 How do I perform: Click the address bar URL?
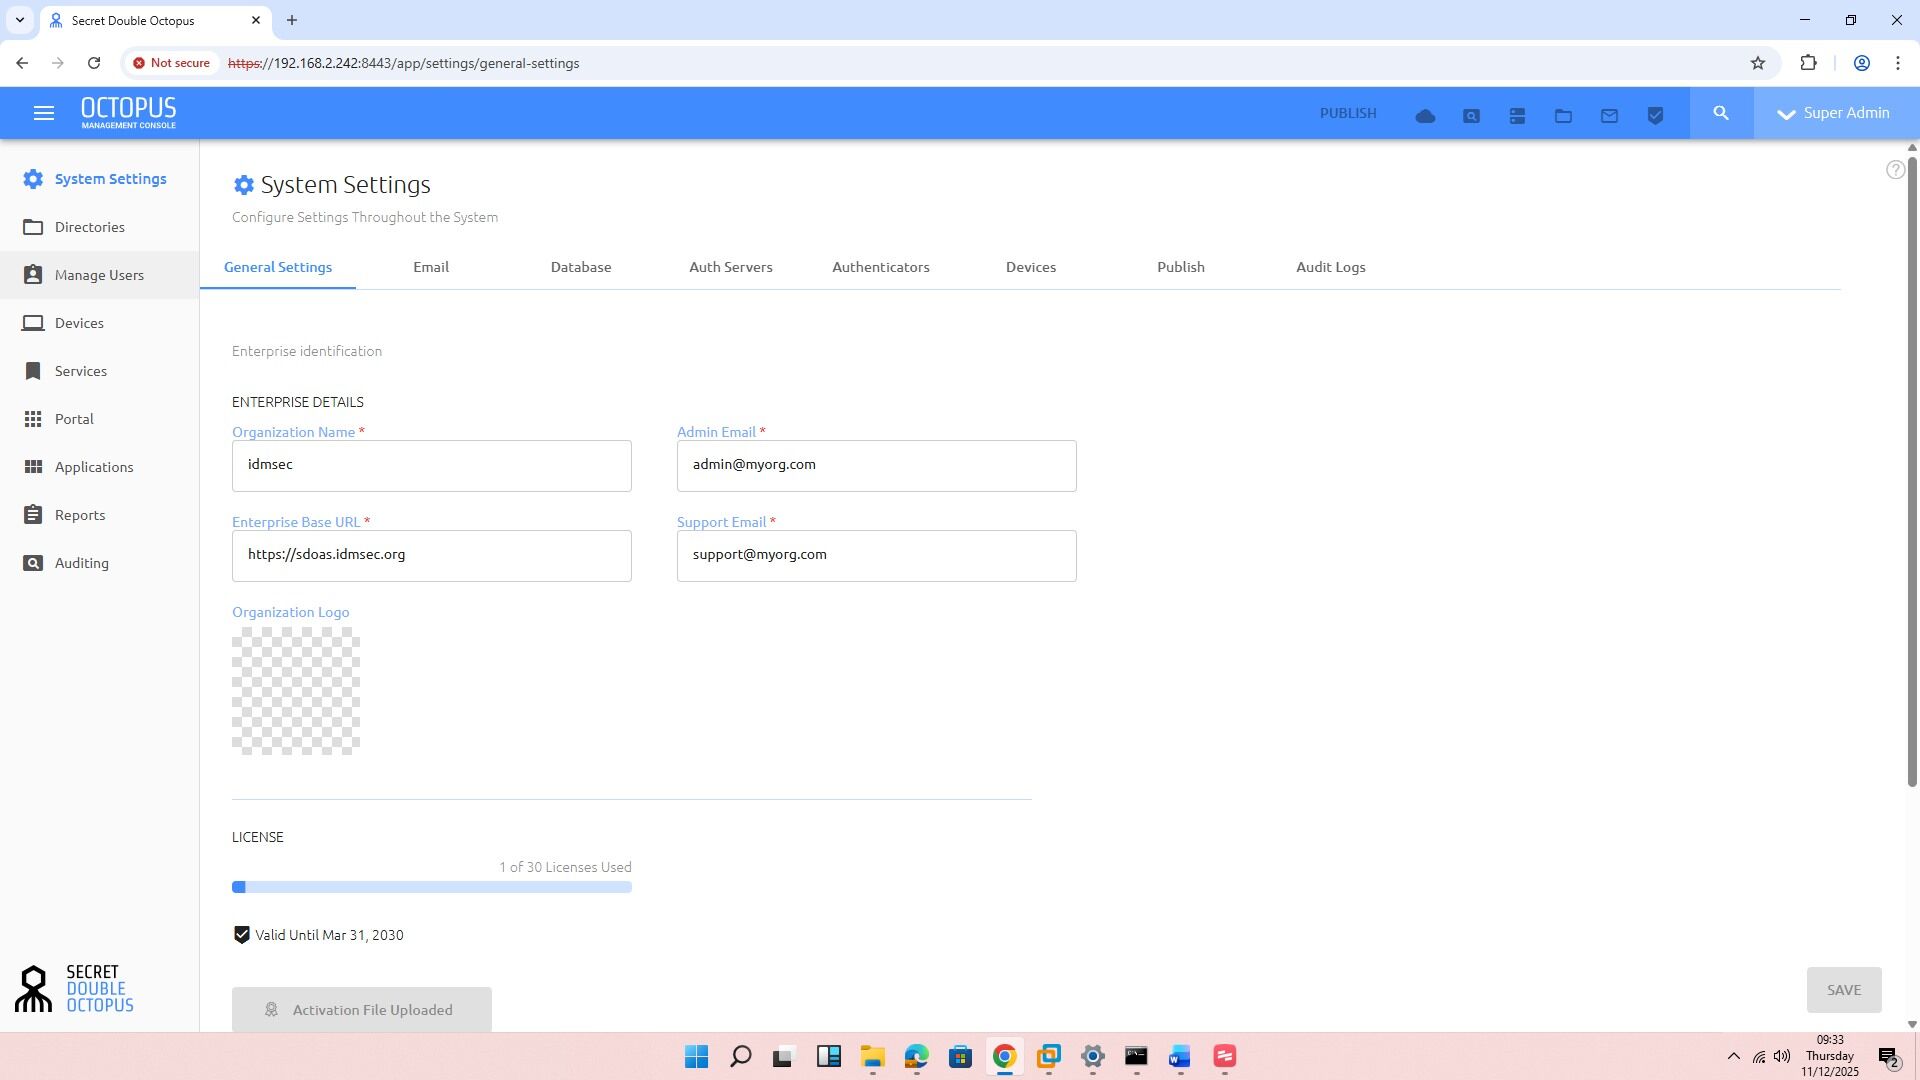404,63
